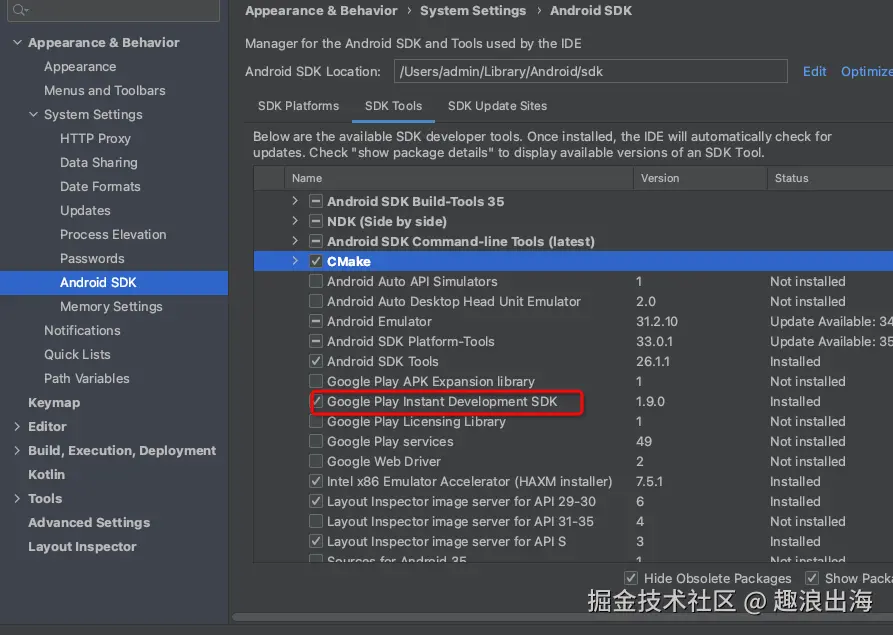Image resolution: width=893 pixels, height=635 pixels.
Task: Collapse the System Settings subtree
Action: point(34,114)
